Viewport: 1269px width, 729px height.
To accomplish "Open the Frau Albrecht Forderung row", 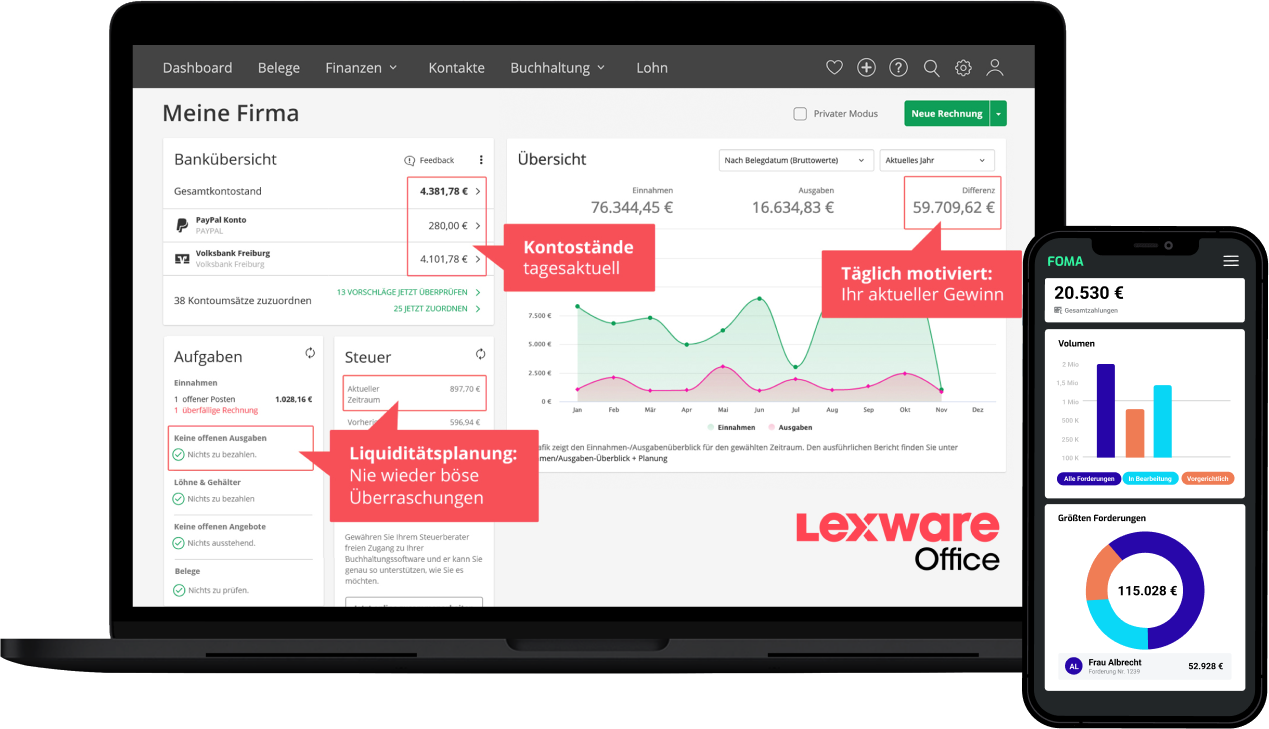I will click(1145, 667).
